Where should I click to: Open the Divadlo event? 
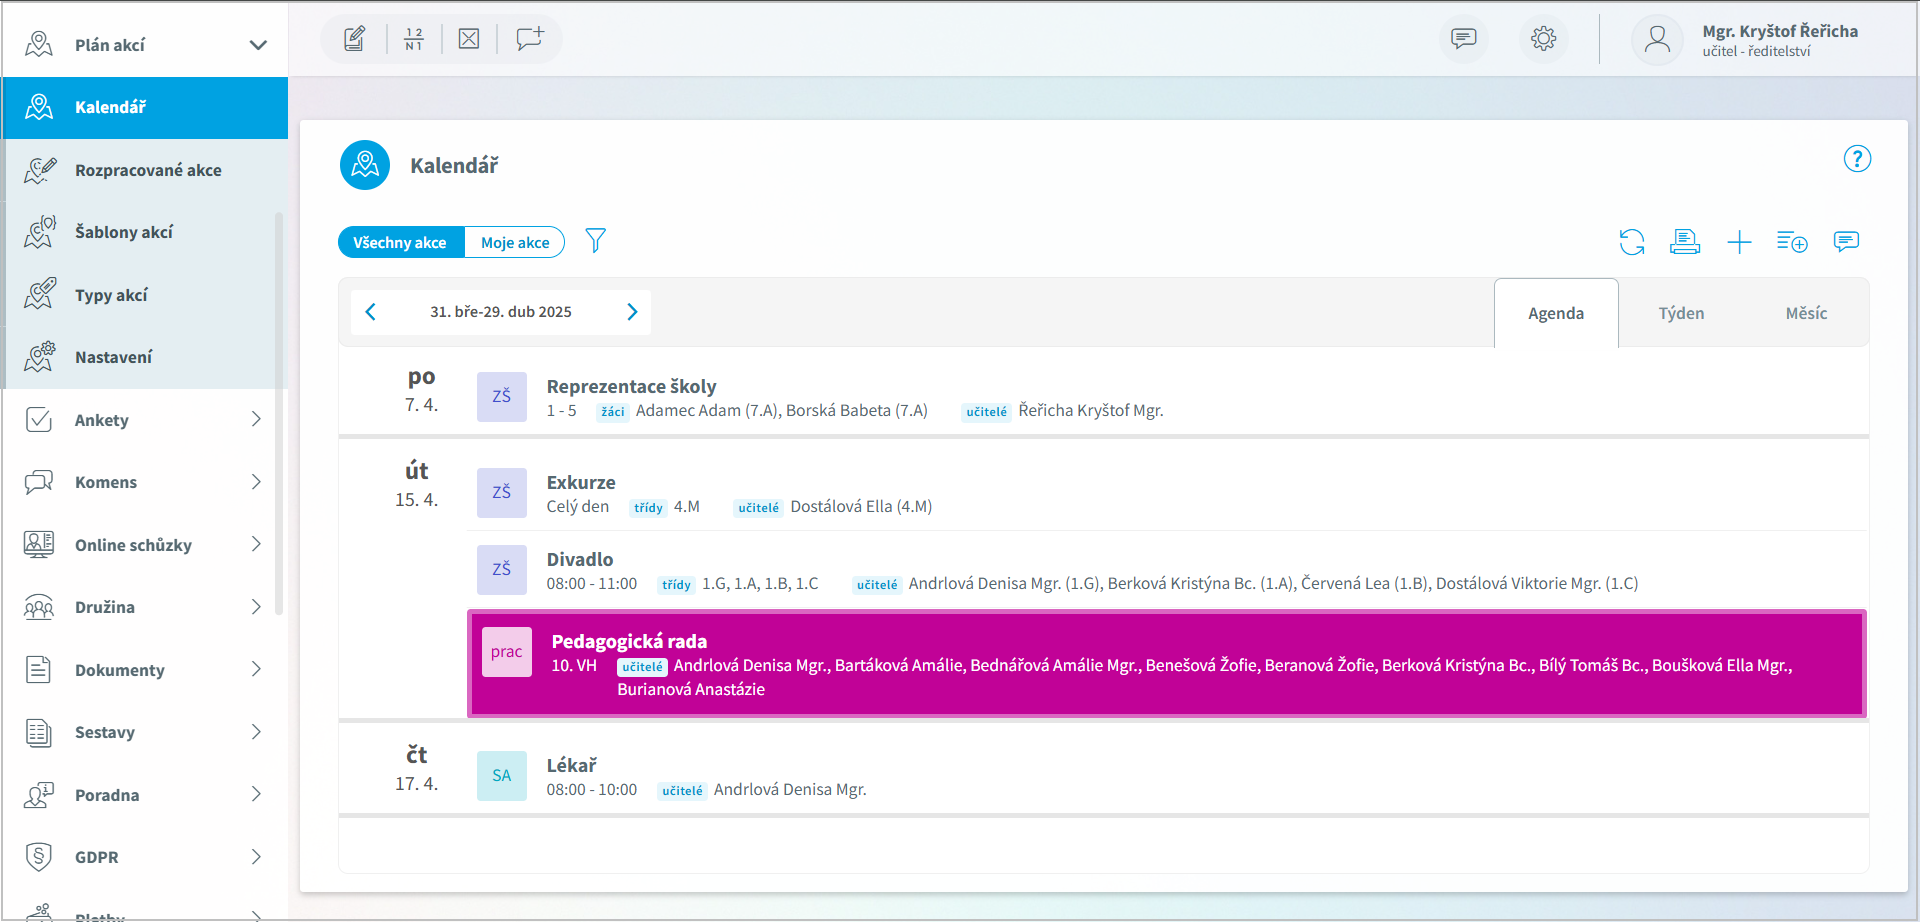coord(1167,570)
